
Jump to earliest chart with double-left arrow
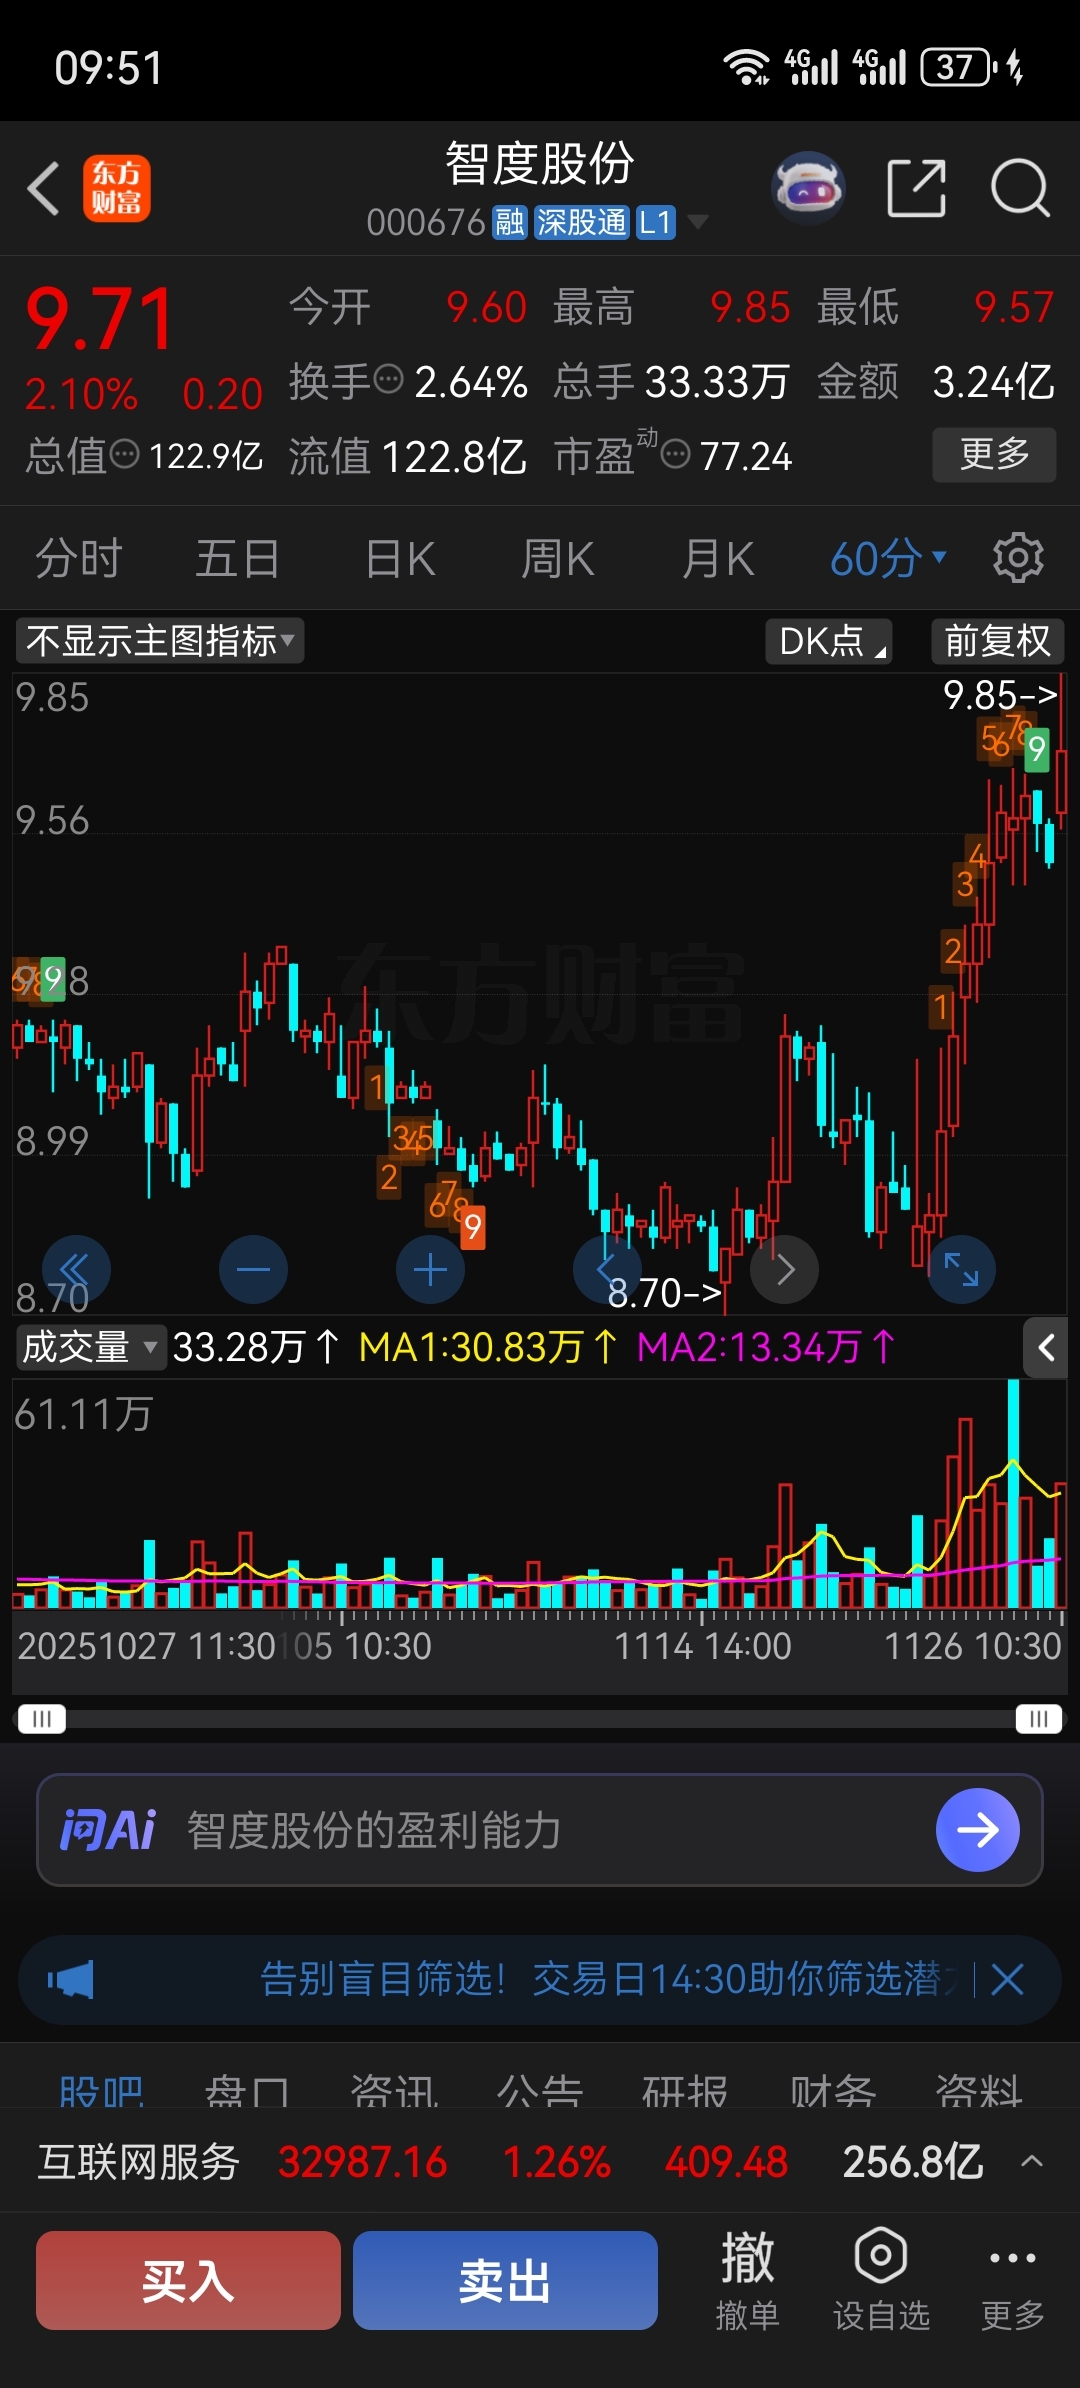(76, 1270)
